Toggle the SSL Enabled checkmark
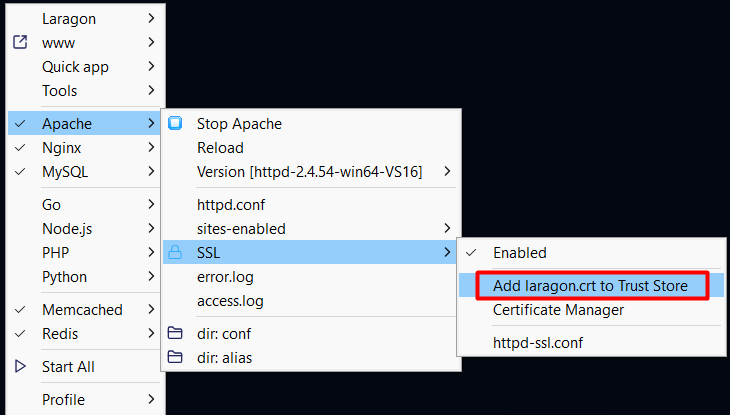This screenshot has width=730, height=415. pyautogui.click(x=473, y=253)
